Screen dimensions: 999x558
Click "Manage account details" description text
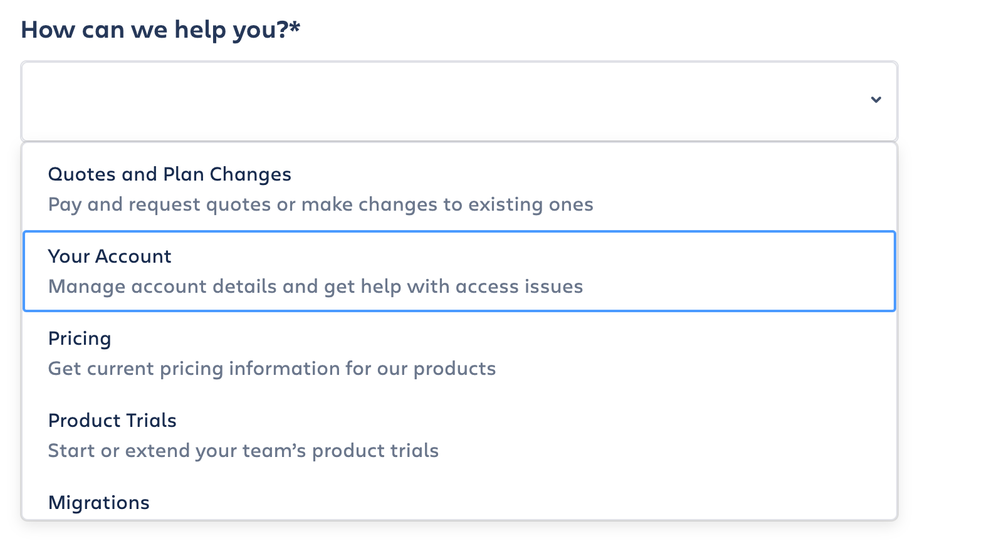[315, 287]
